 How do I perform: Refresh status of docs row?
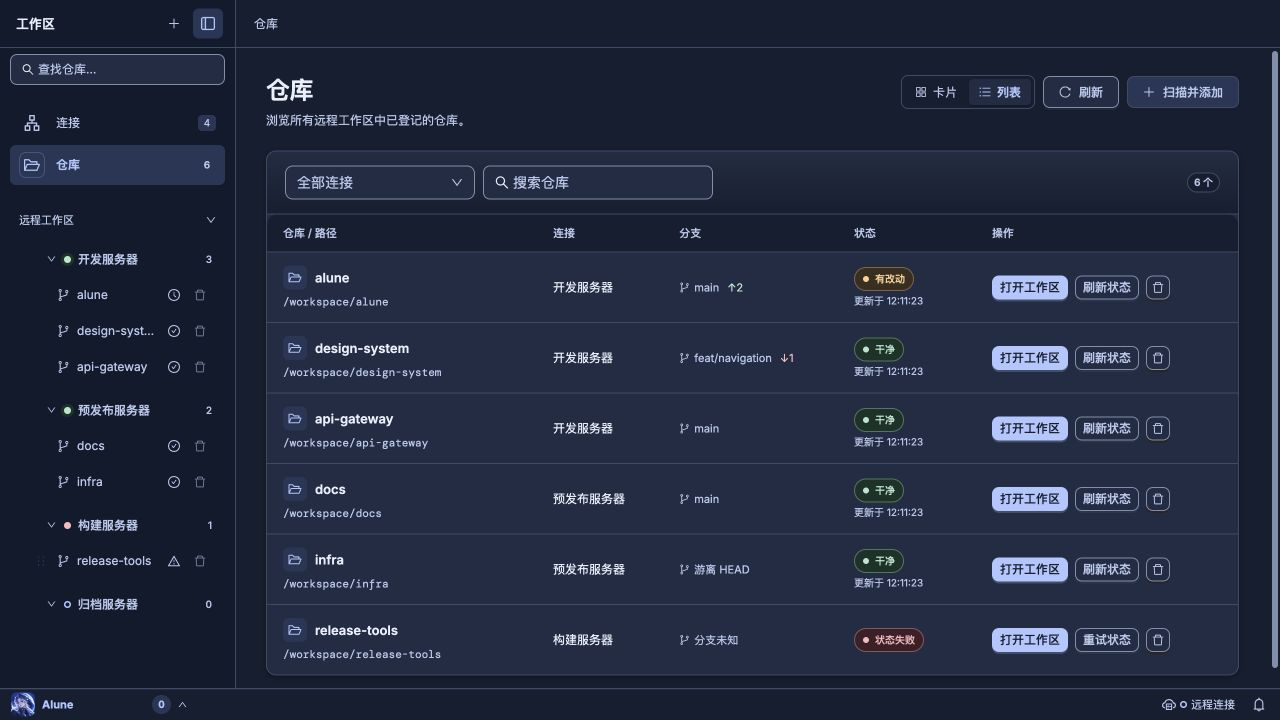(1107, 499)
